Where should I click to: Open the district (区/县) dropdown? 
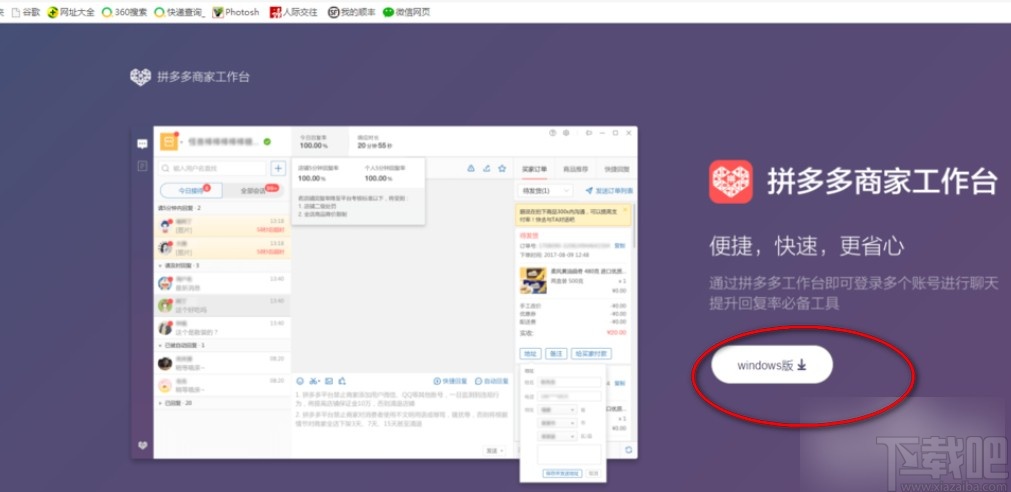tap(558, 437)
